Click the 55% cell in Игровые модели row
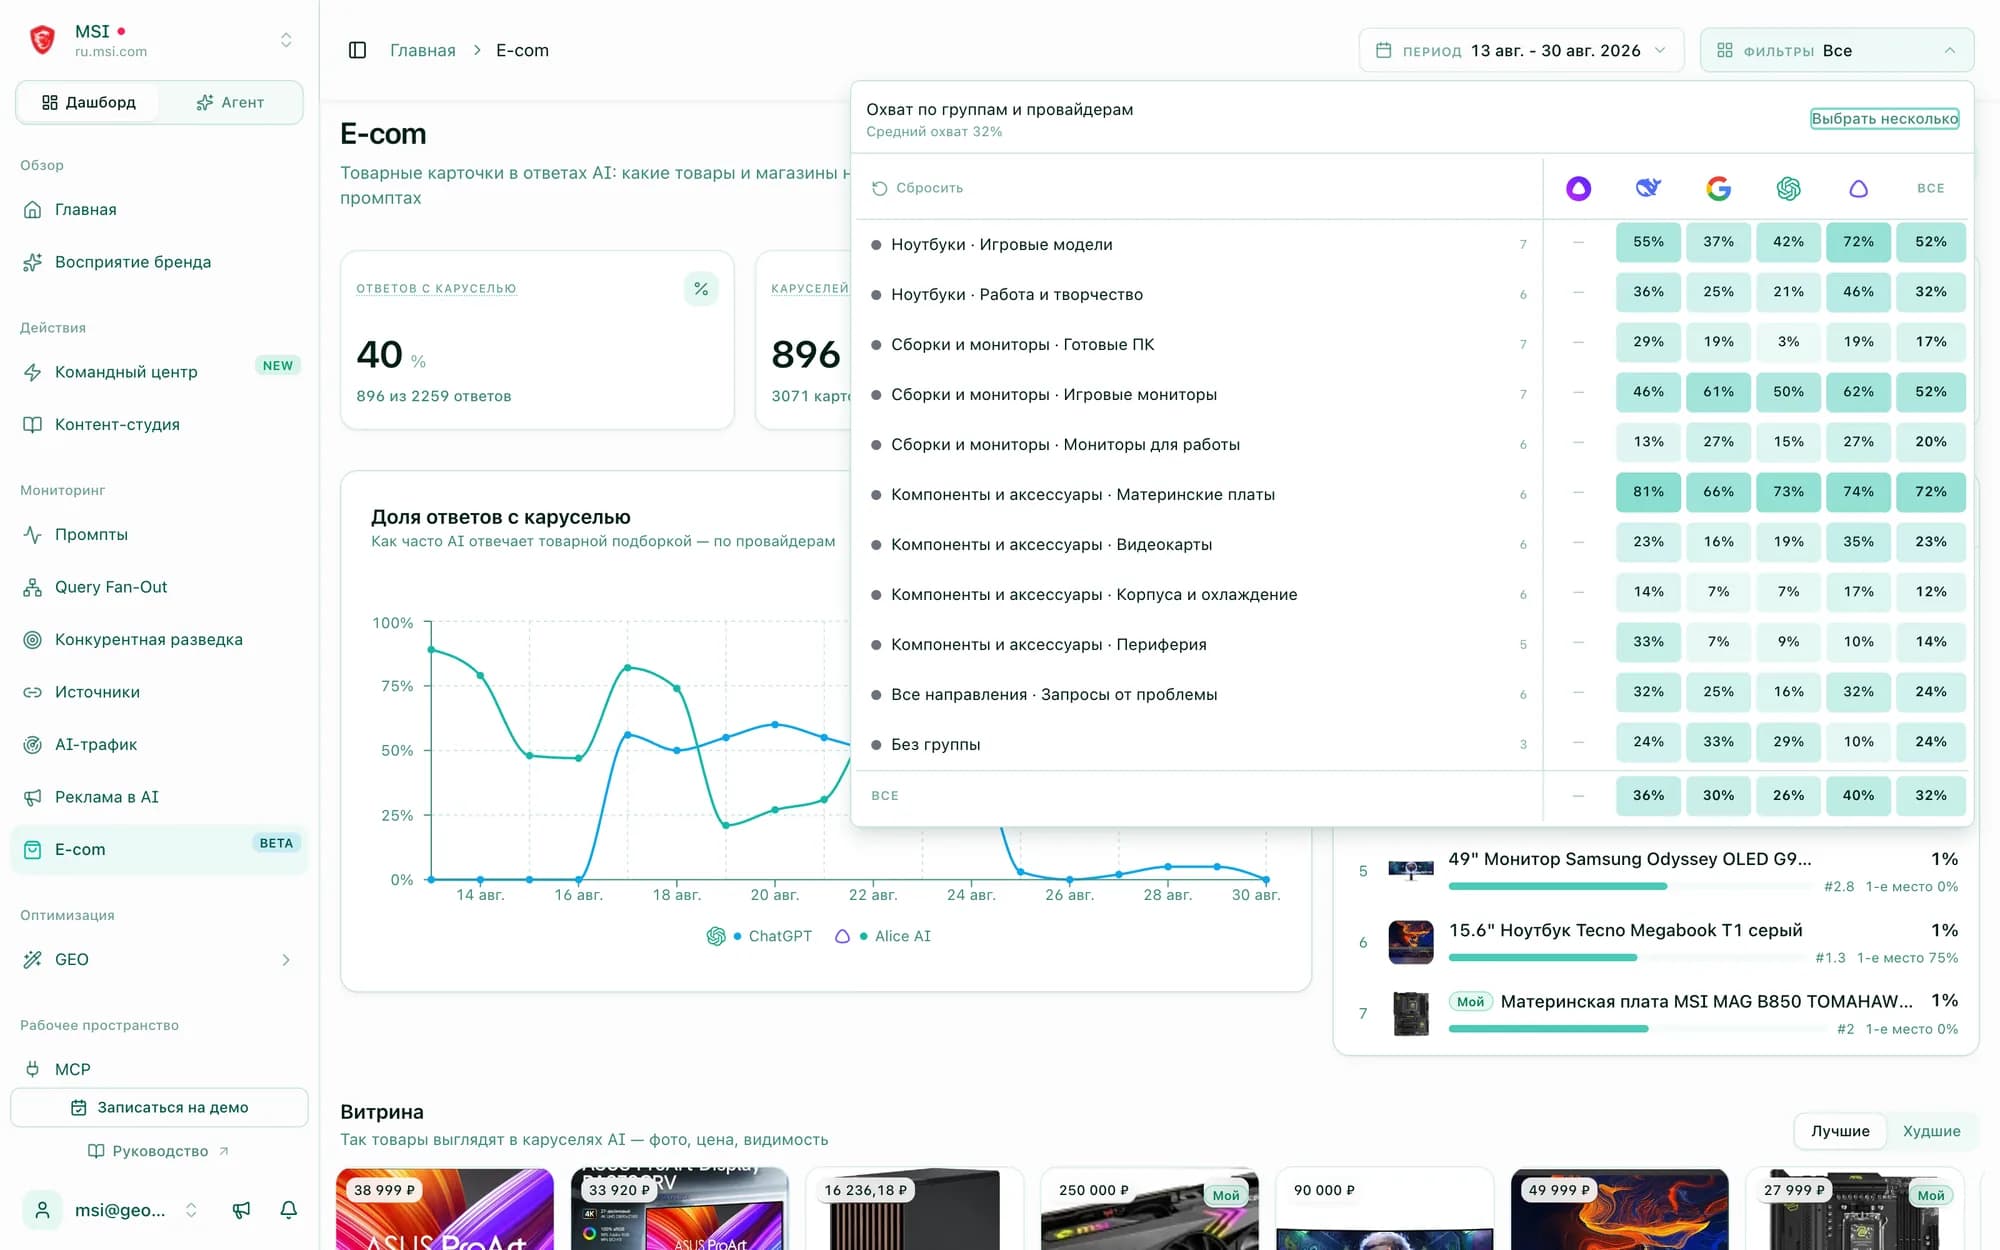 1649,242
